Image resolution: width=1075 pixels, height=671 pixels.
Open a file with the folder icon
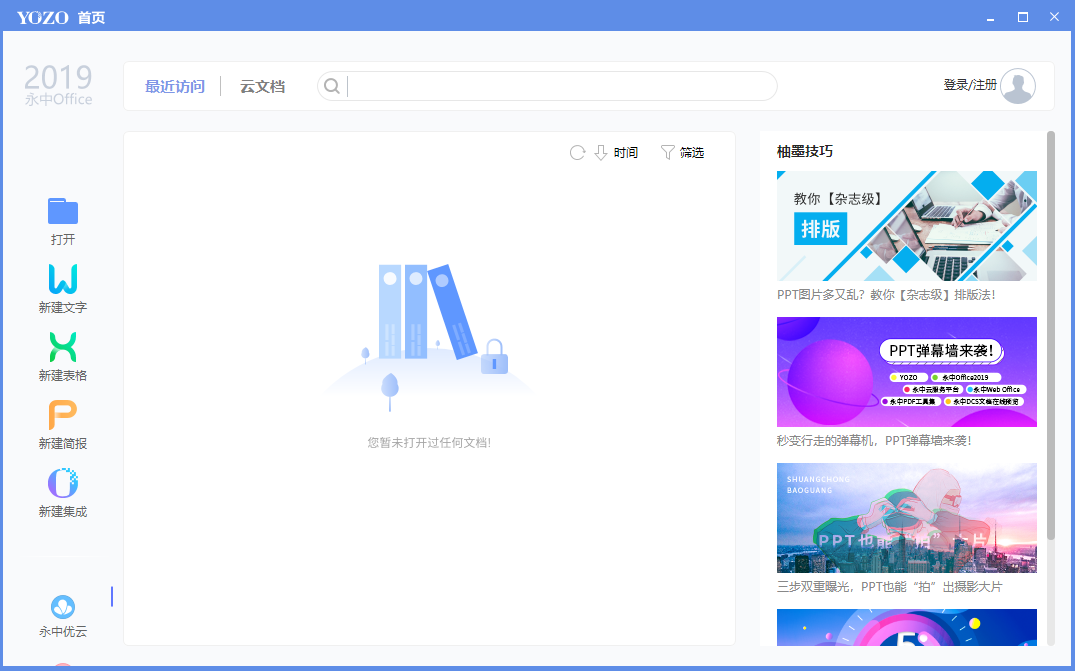coord(63,212)
